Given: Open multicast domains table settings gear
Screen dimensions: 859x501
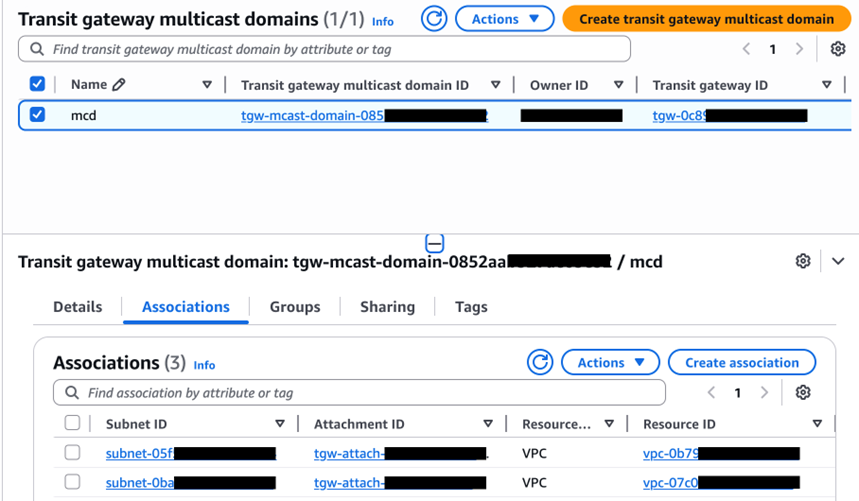Looking at the screenshot, I should [838, 49].
